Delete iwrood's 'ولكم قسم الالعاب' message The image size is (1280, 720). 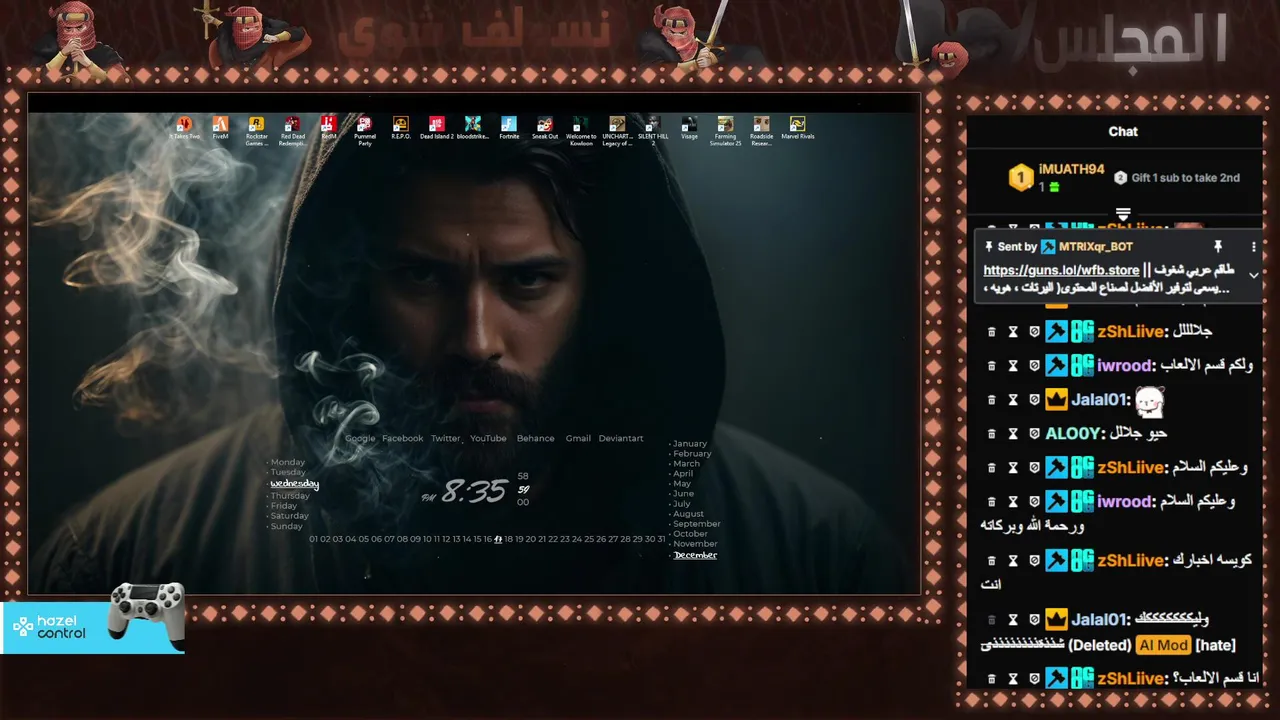coord(991,366)
